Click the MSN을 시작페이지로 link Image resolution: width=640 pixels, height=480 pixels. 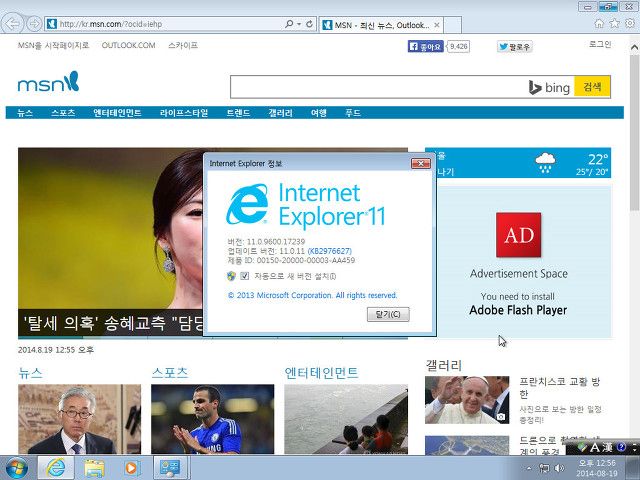(53, 45)
